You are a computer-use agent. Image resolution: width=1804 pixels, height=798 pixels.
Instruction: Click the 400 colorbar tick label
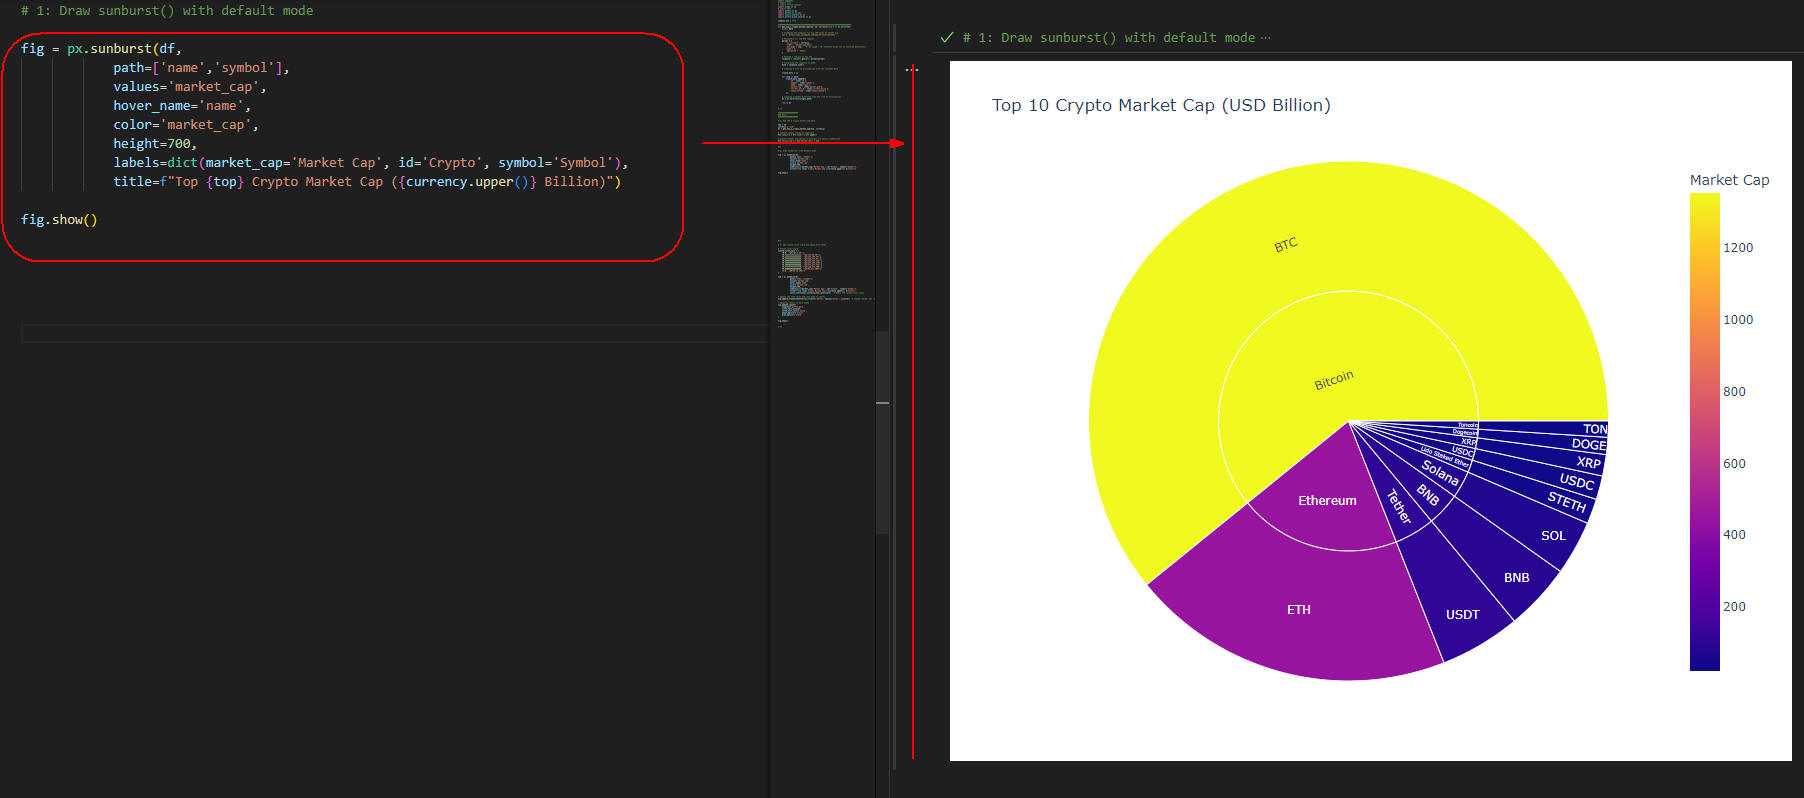1734,535
